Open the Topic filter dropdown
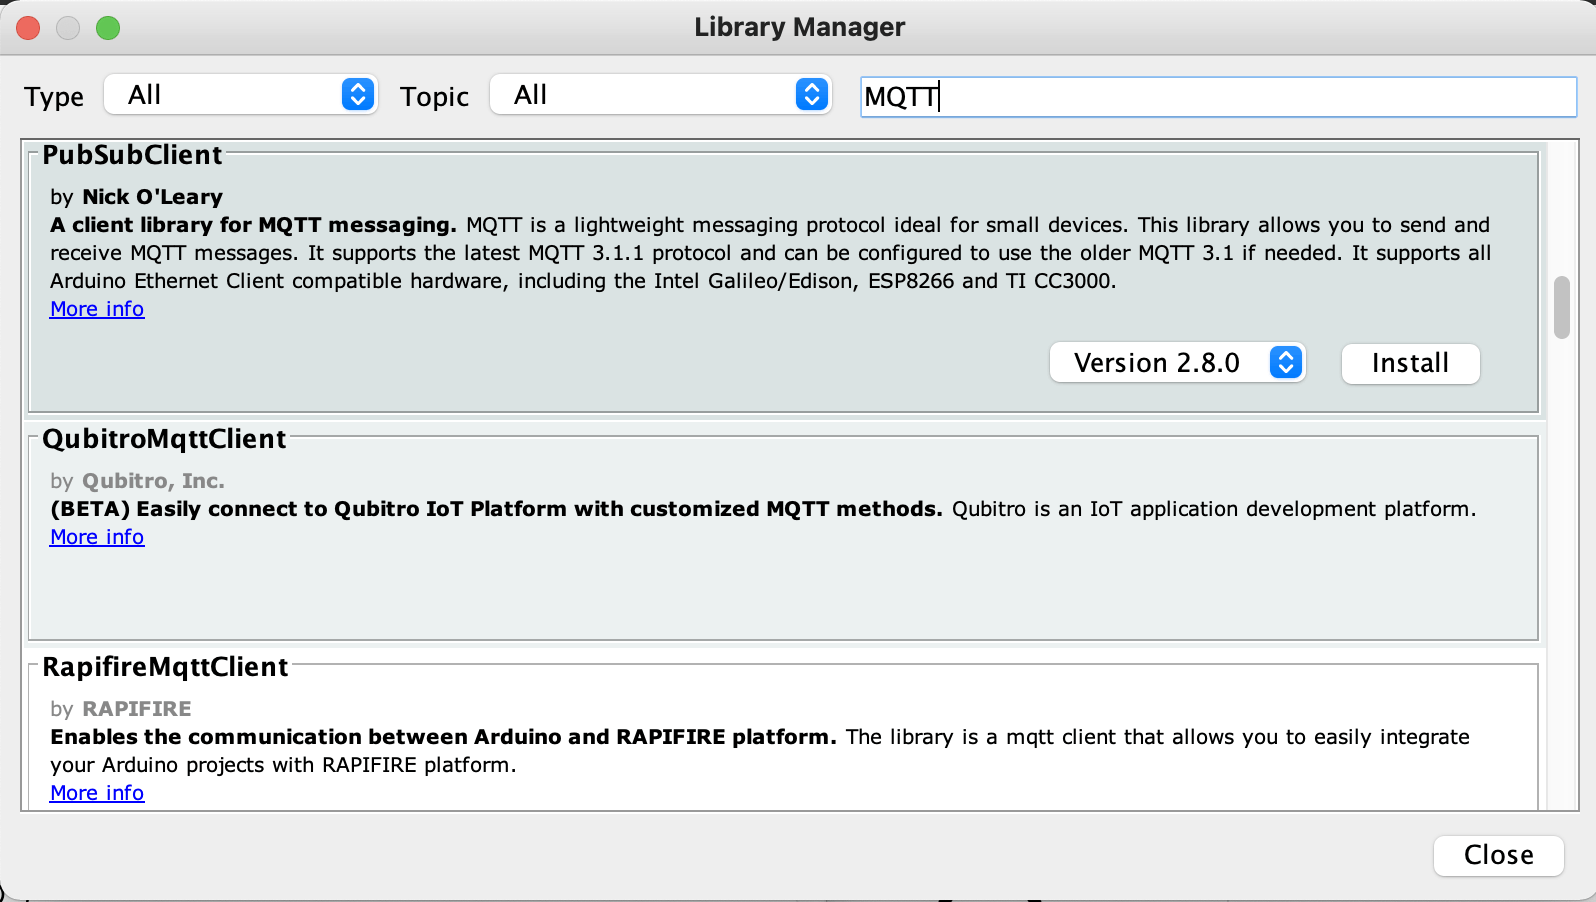Image resolution: width=1596 pixels, height=902 pixels. 660,95
